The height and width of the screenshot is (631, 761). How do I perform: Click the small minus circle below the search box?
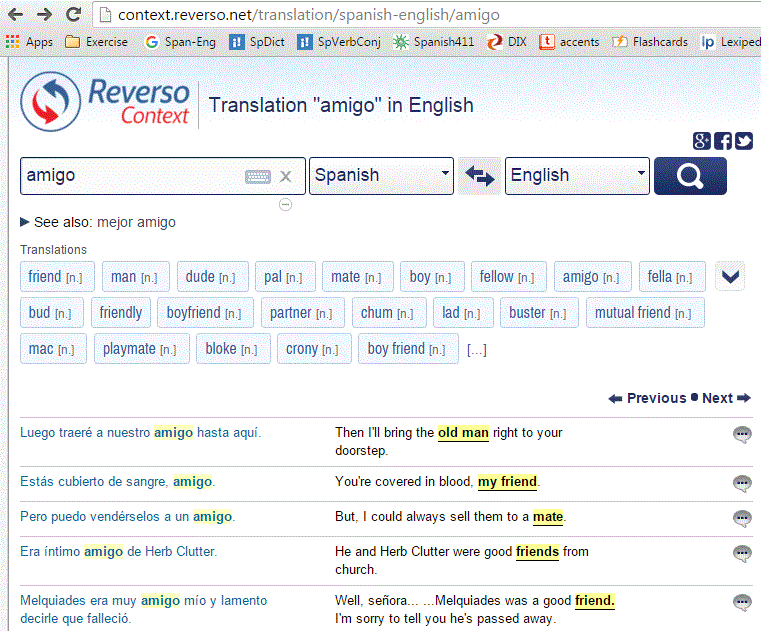pos(285,205)
